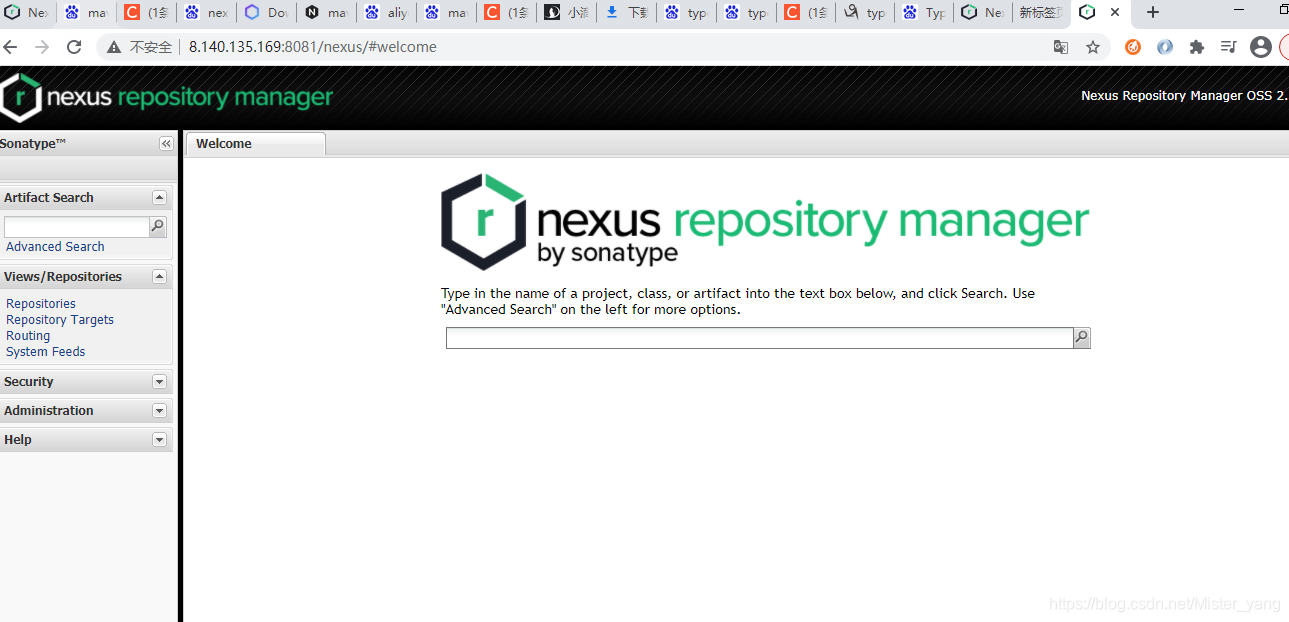Viewport: 1289px width, 622px height.
Task: Switch to the 'aliy' browser tab
Action: point(386,12)
